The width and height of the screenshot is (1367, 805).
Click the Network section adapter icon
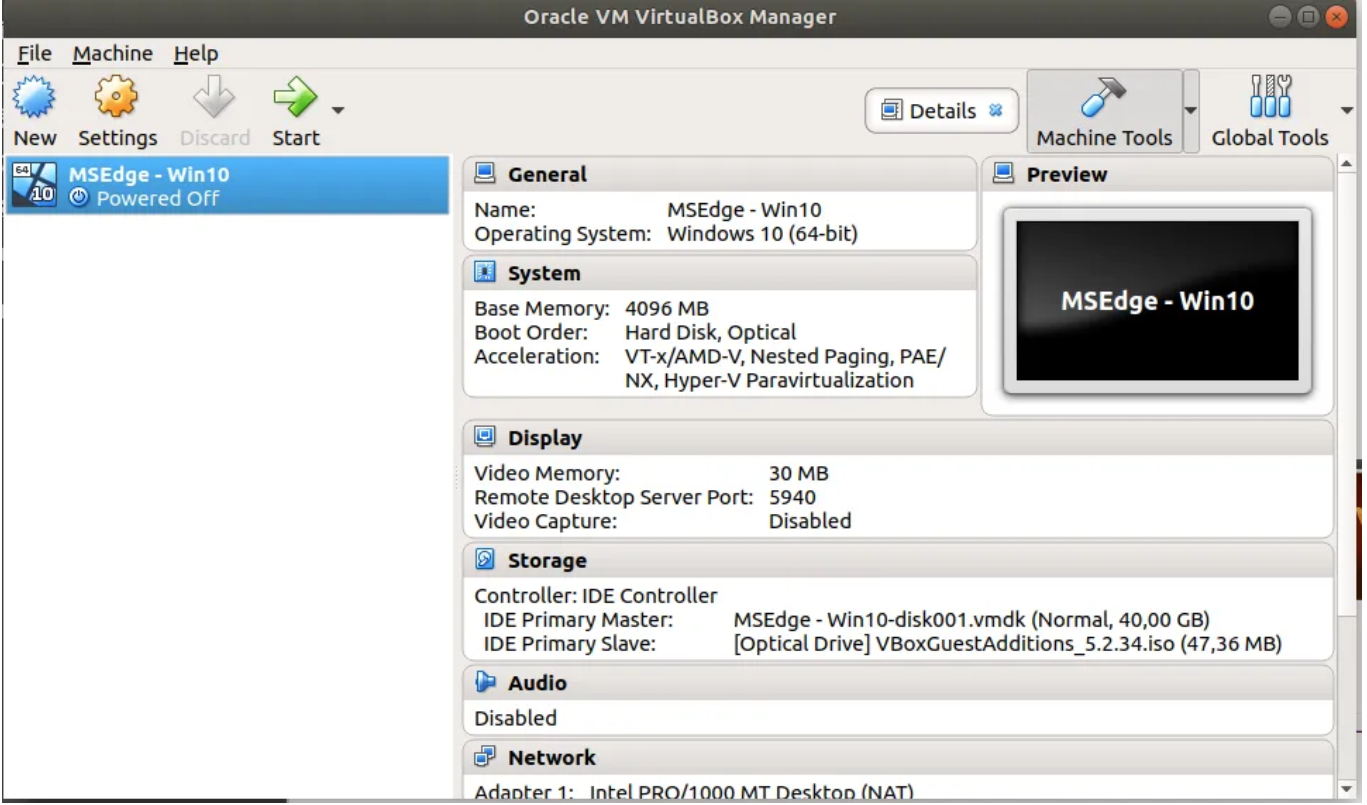tap(485, 757)
